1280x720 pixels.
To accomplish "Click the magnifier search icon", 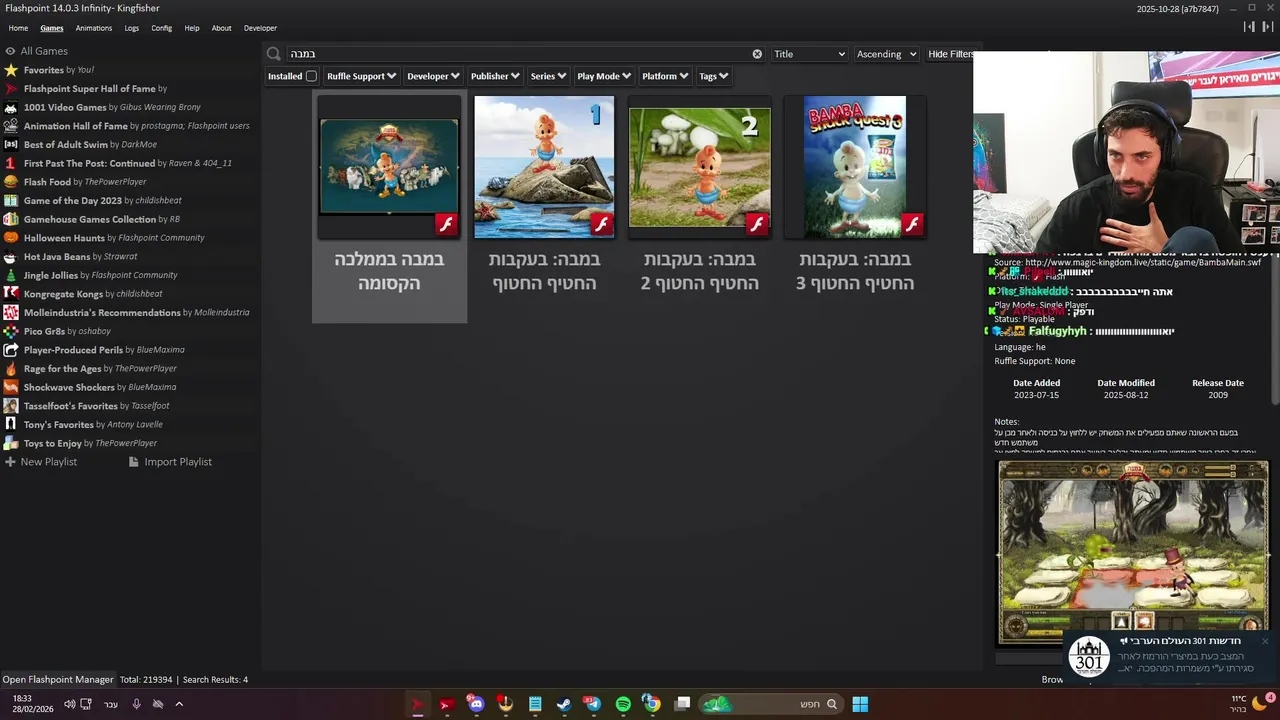I will coord(273,54).
